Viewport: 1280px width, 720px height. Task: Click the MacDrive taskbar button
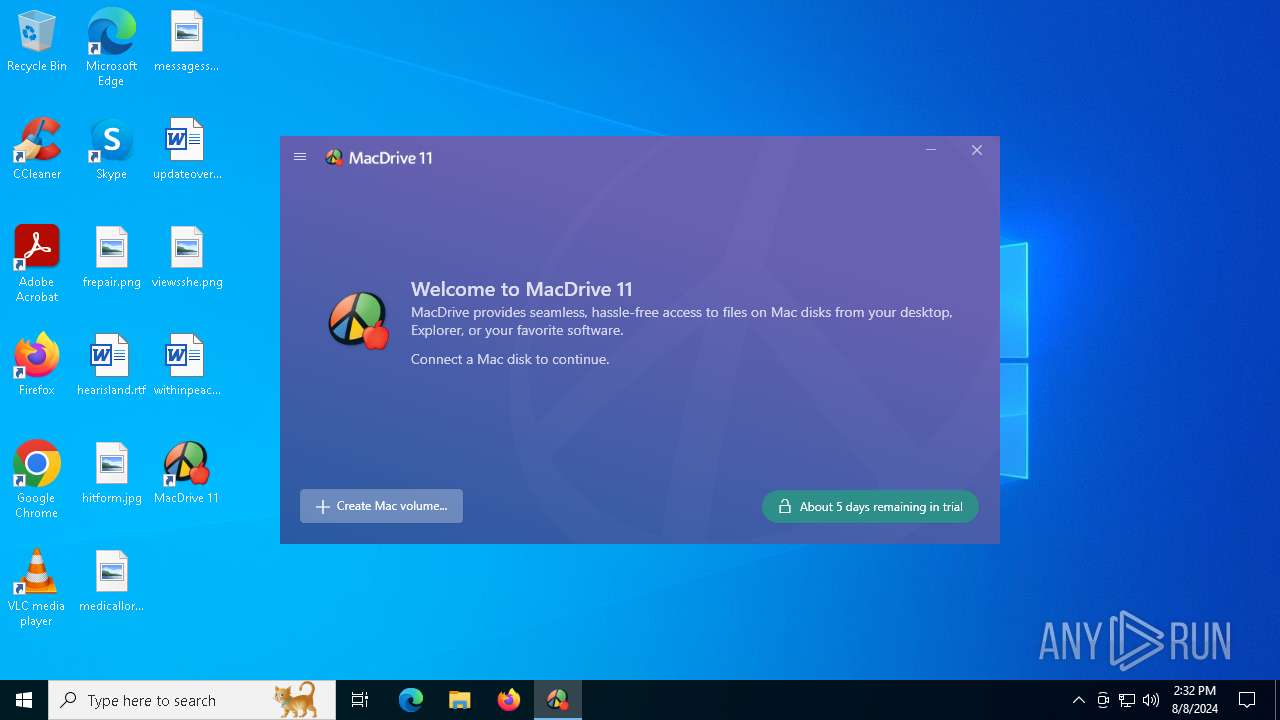pos(558,700)
